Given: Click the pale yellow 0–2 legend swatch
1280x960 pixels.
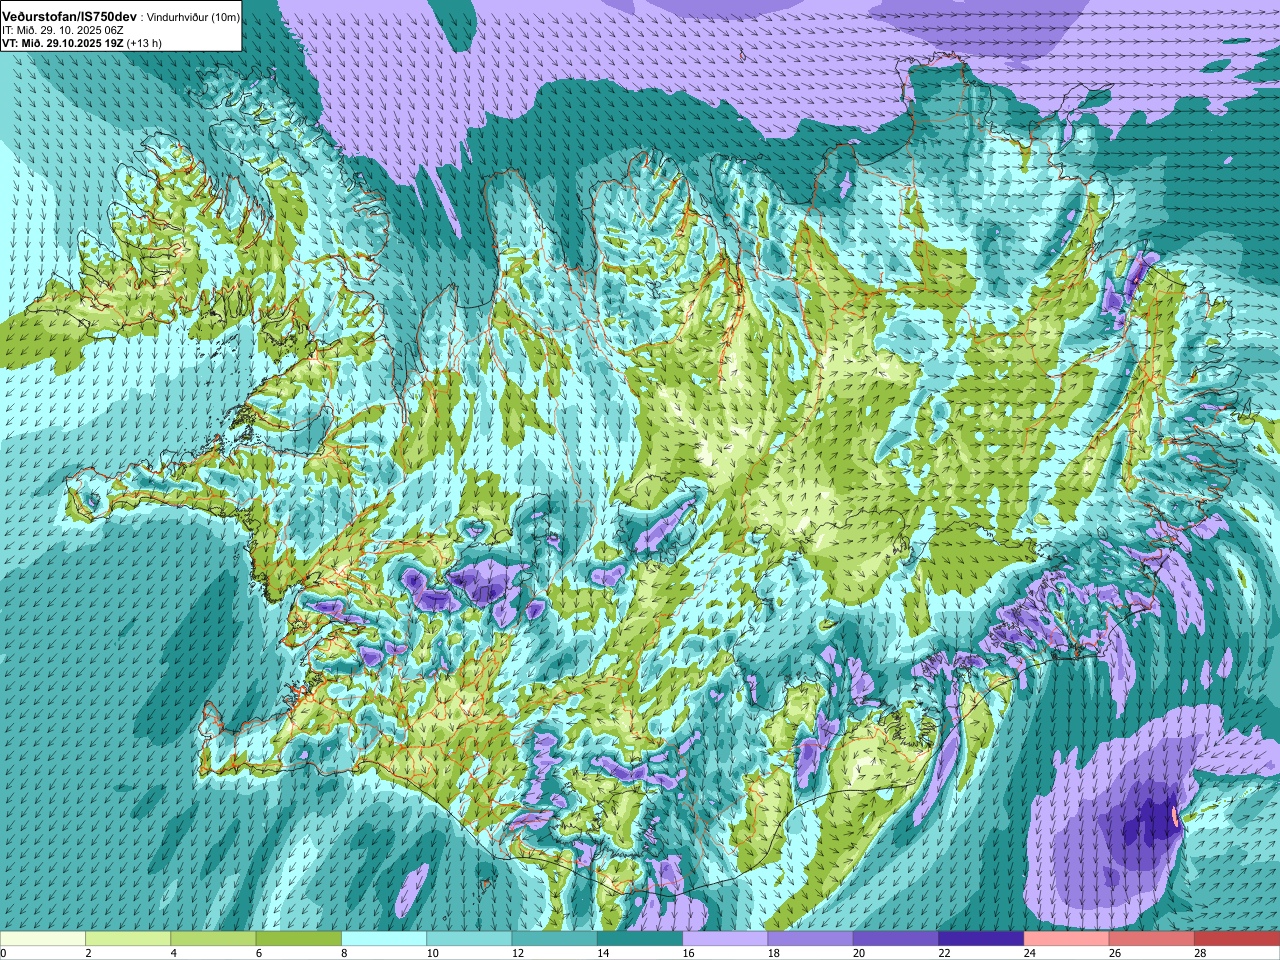Looking at the screenshot, I should pyautogui.click(x=43, y=939).
